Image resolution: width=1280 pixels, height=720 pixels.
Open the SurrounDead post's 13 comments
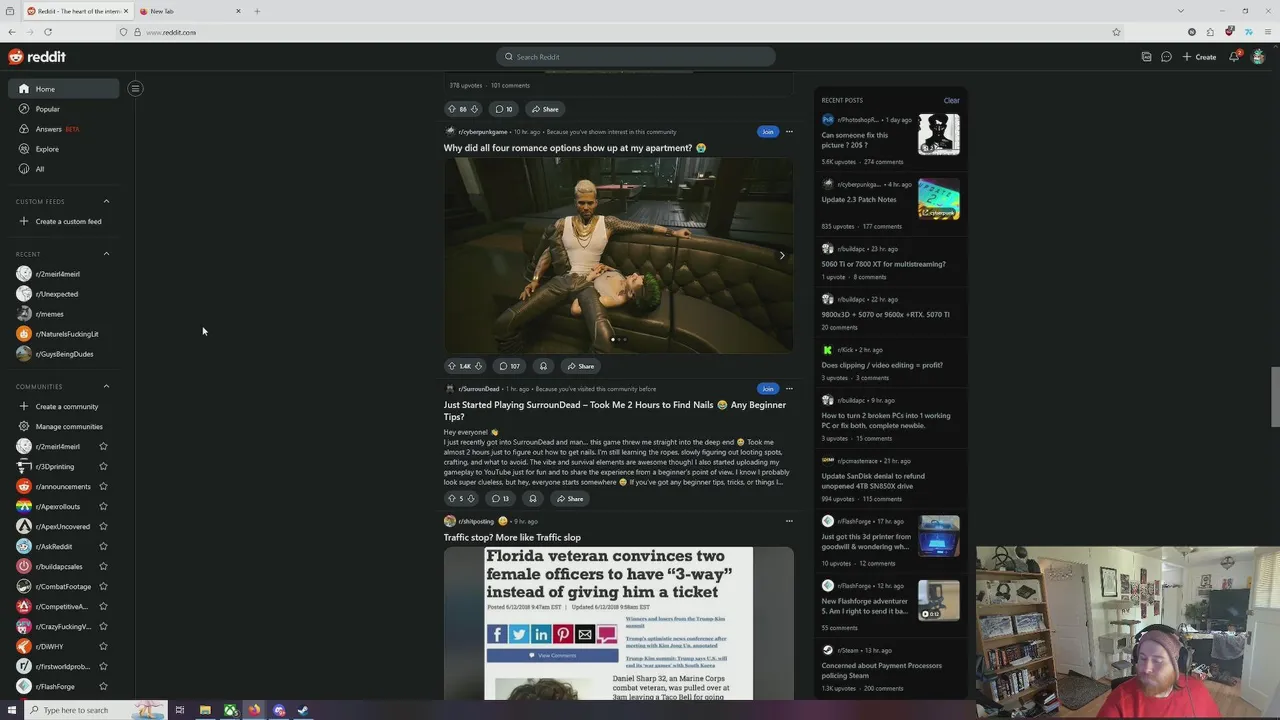tap(500, 498)
